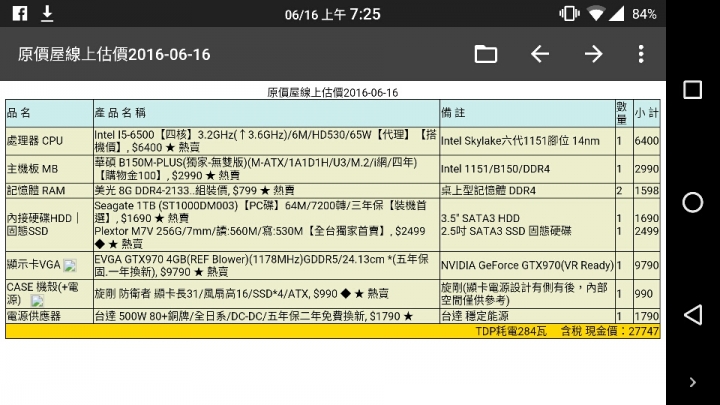Tap the Intel 1151/B150/DDR4 note

(x=495, y=169)
